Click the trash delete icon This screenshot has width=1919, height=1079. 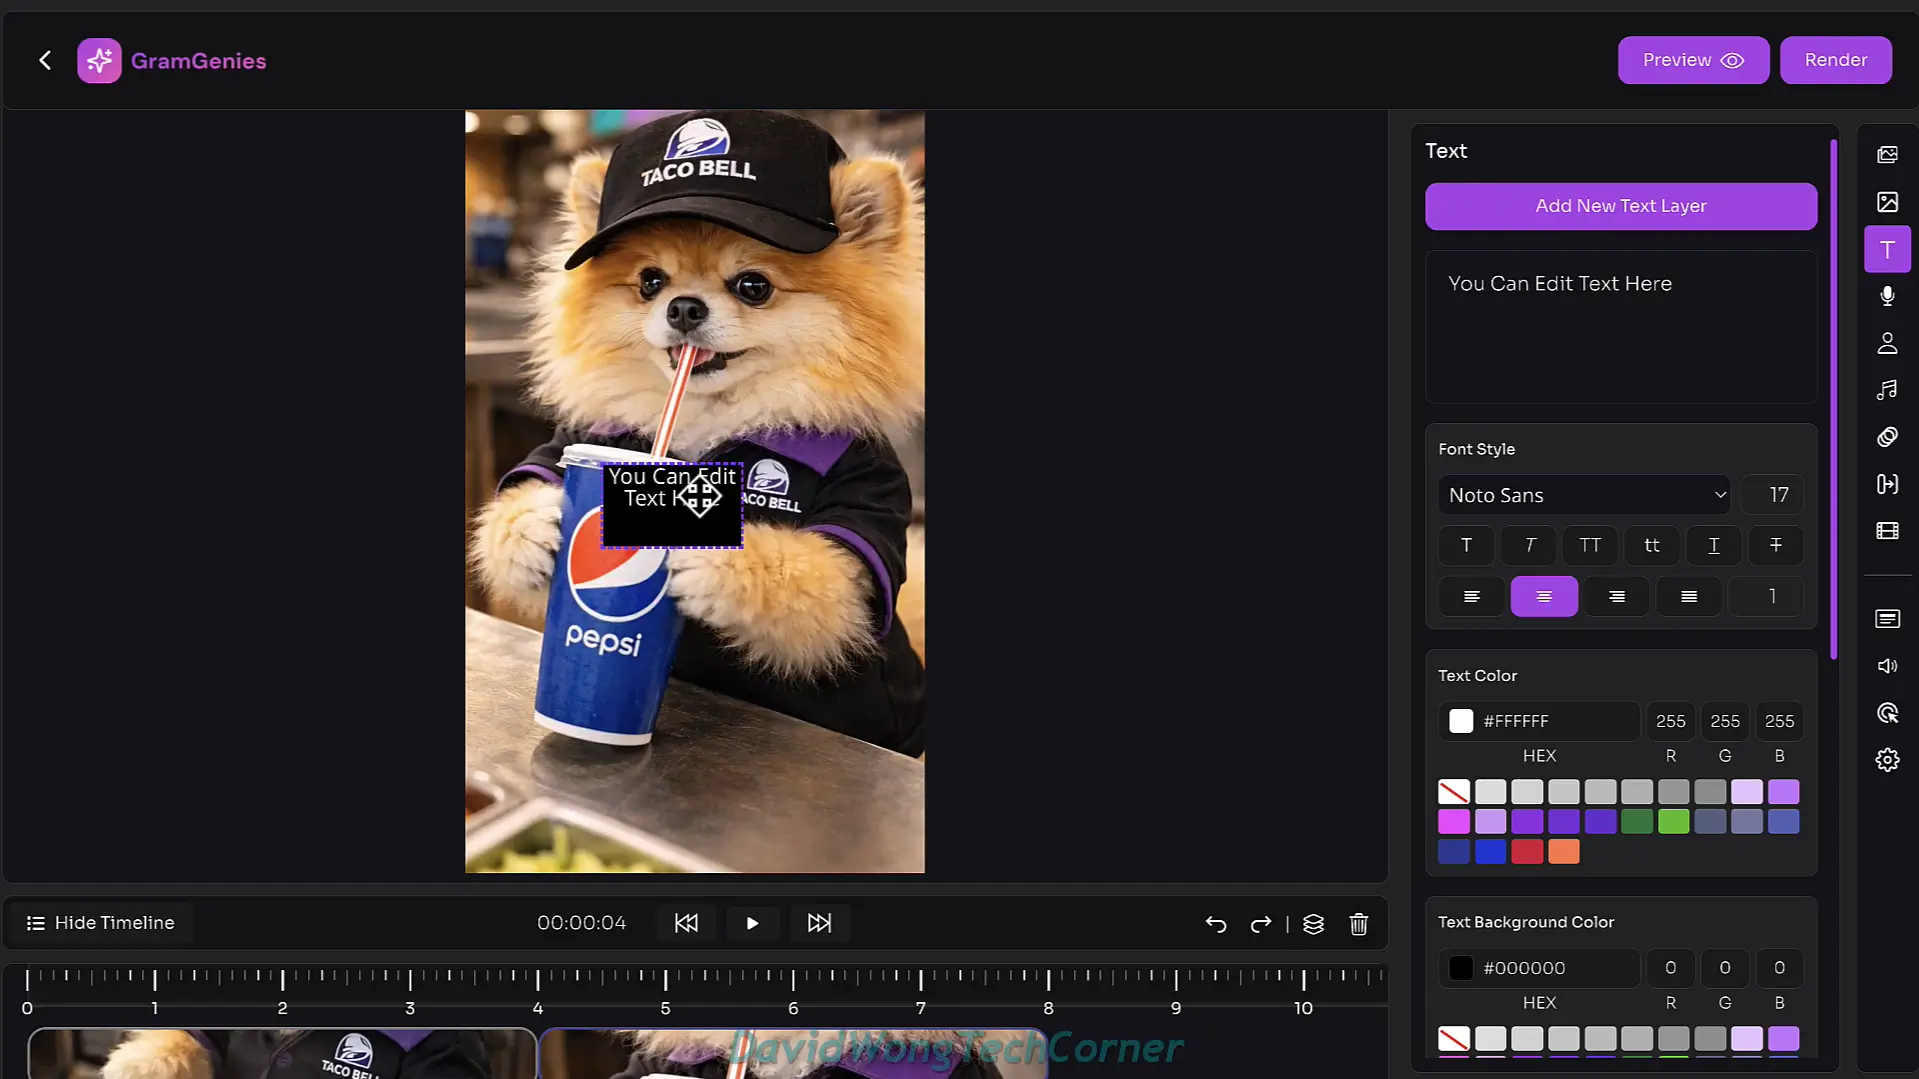click(1358, 924)
